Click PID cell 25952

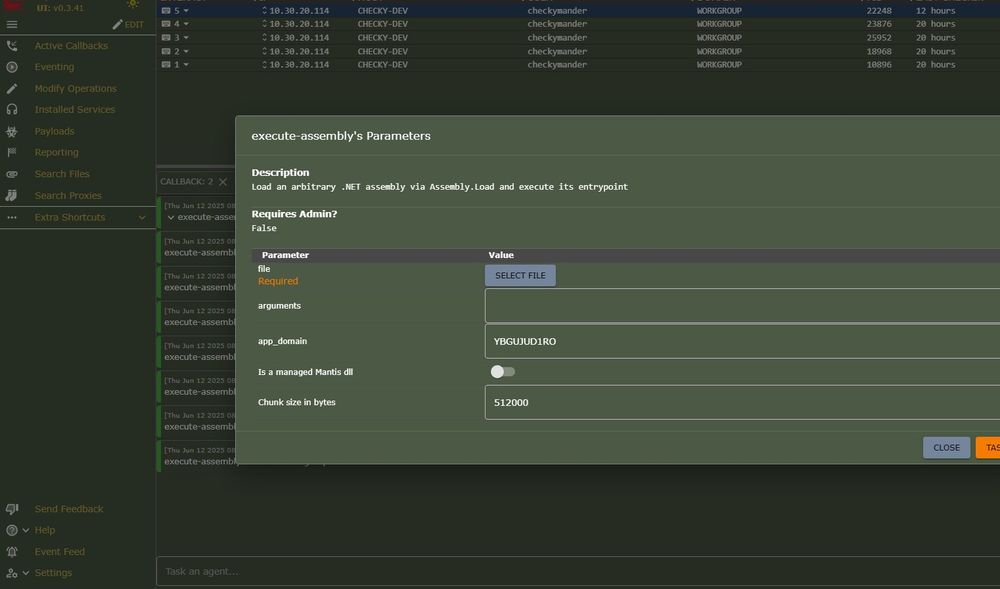pyautogui.click(x=878, y=38)
